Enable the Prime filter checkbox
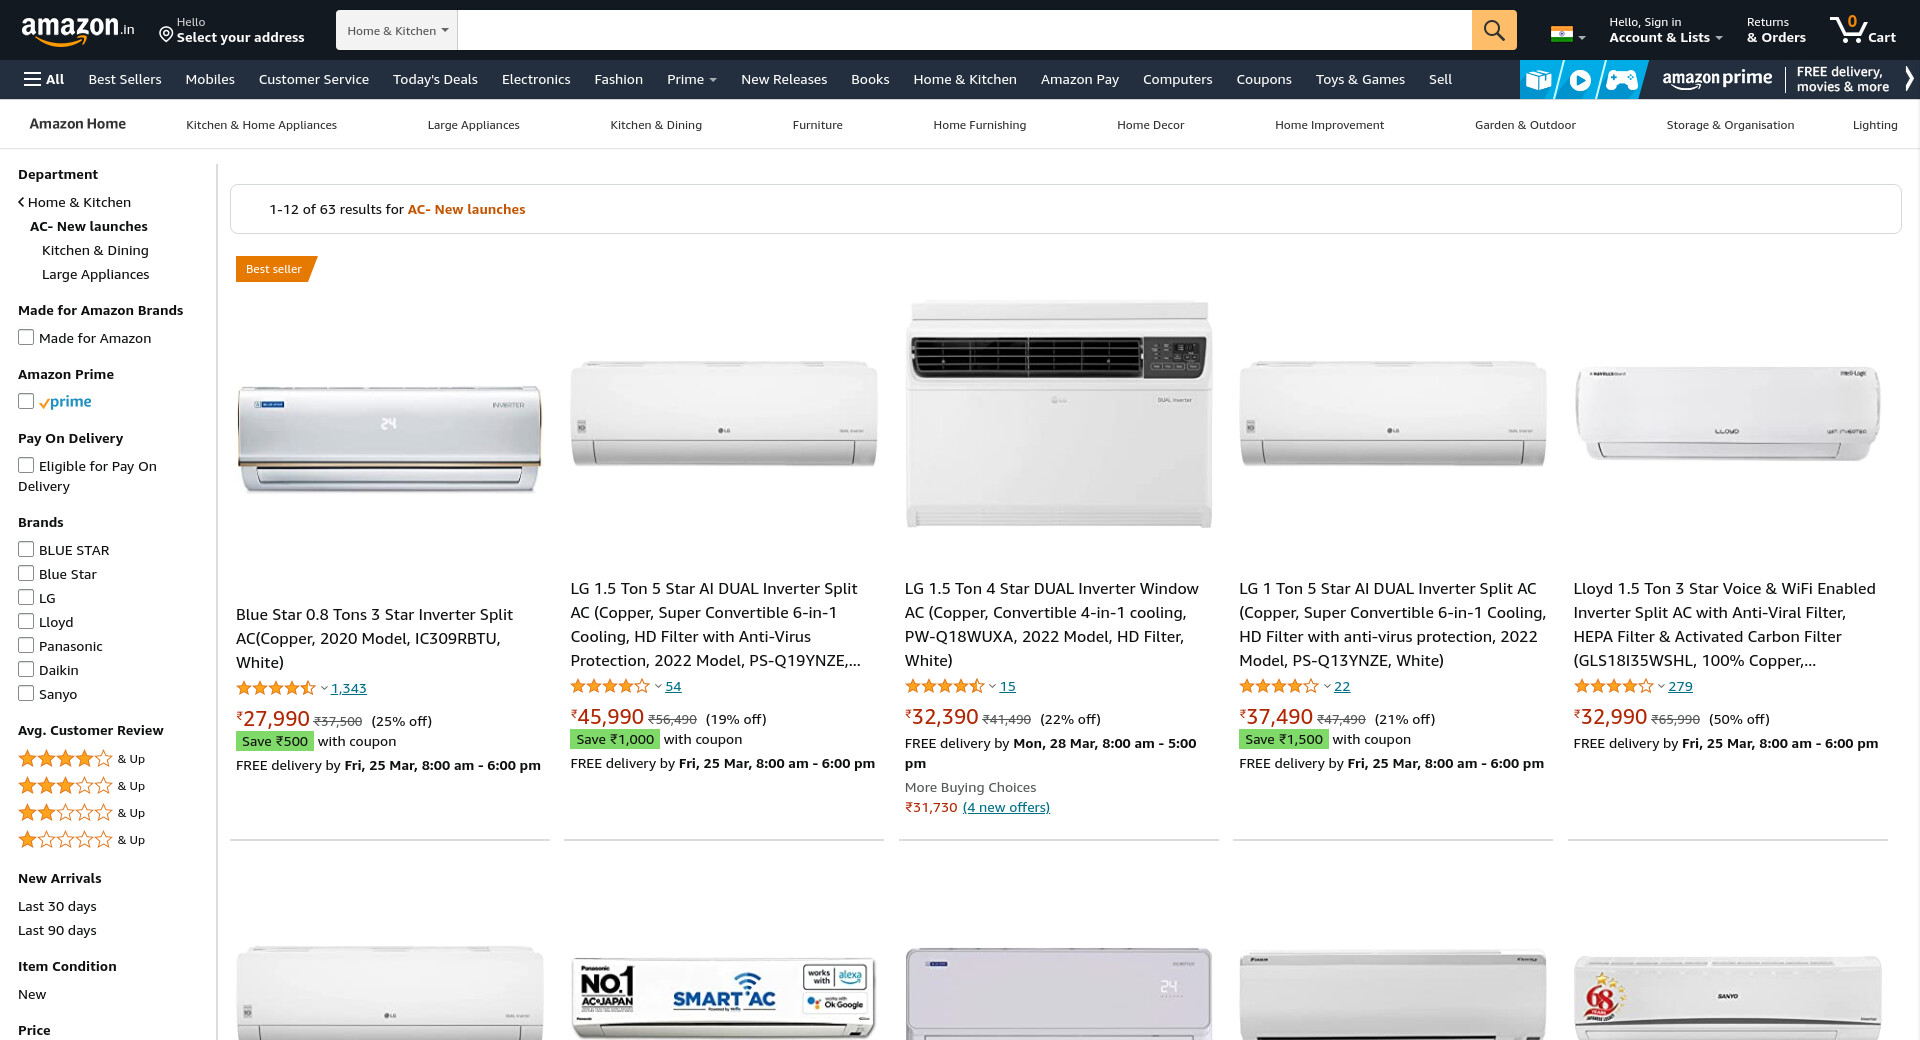This screenshot has width=1920, height=1040. pyautogui.click(x=26, y=402)
